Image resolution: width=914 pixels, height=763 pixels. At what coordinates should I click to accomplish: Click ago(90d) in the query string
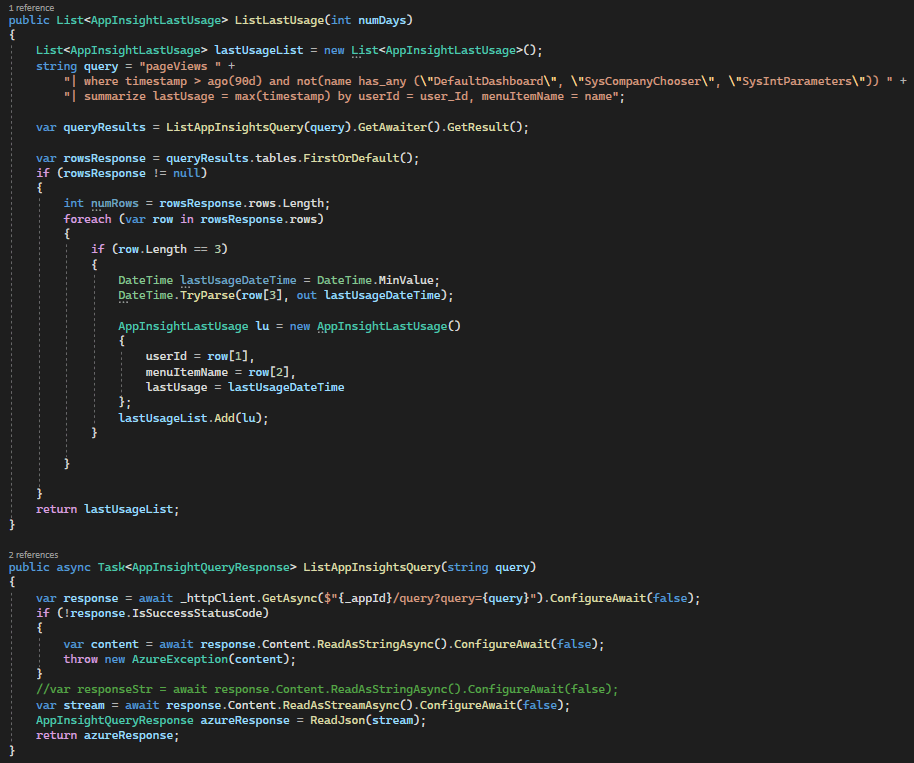pyautogui.click(x=235, y=82)
